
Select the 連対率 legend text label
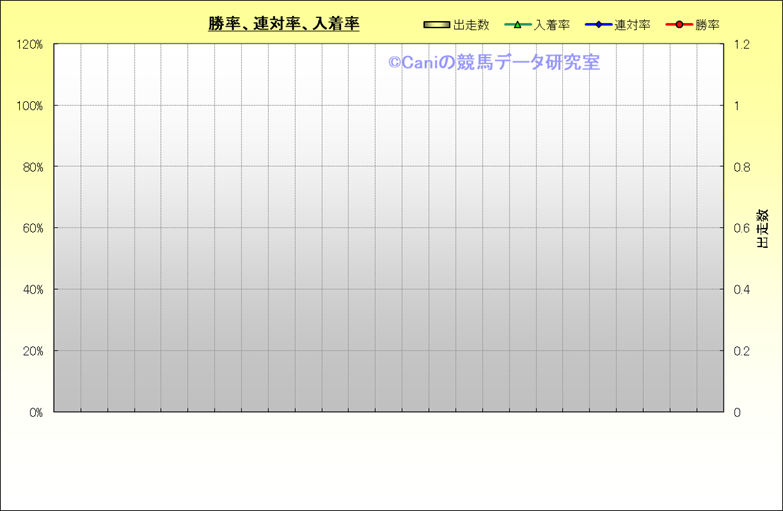pos(632,25)
